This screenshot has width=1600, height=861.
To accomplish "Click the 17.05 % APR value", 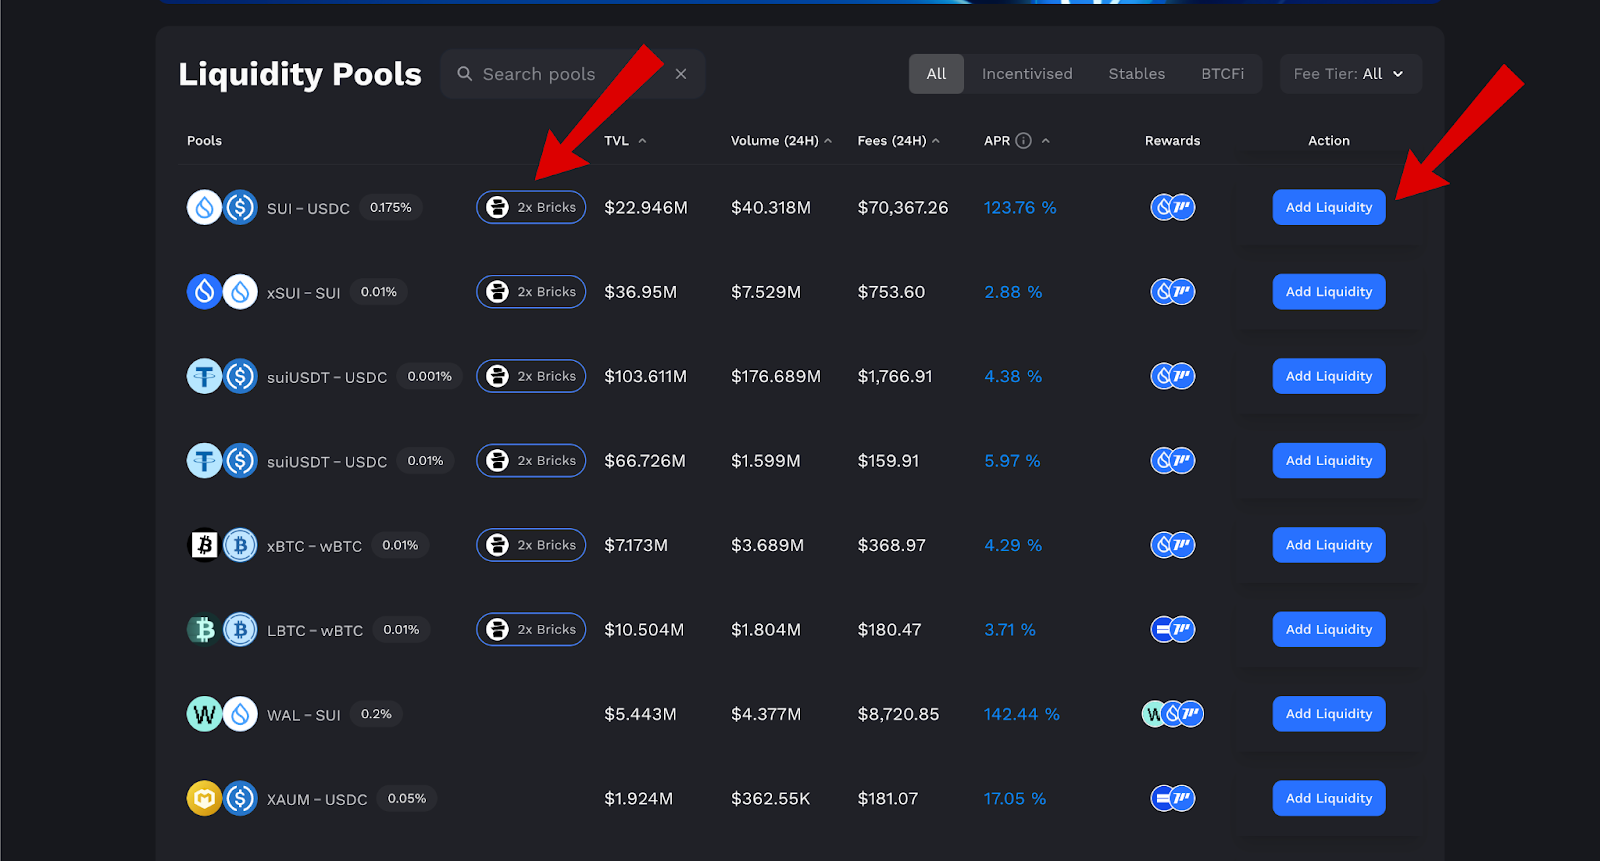I will [x=1015, y=798].
